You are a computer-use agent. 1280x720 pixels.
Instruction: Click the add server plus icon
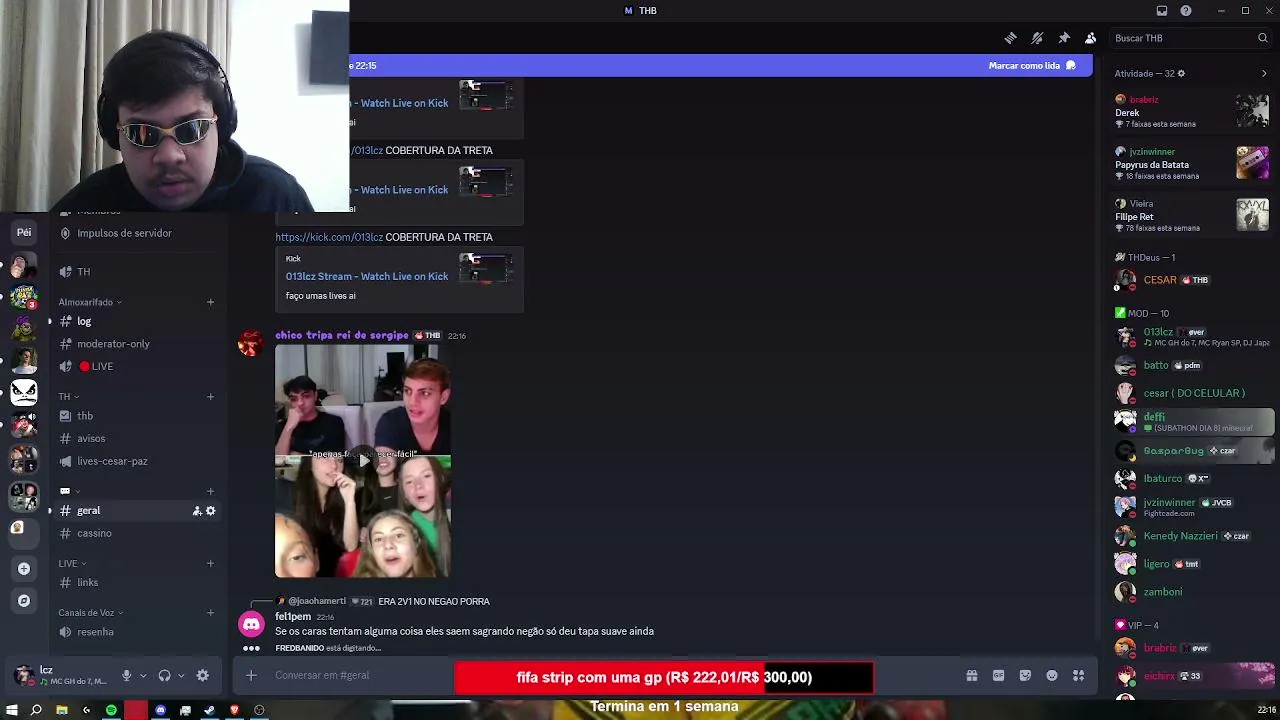pos(24,569)
